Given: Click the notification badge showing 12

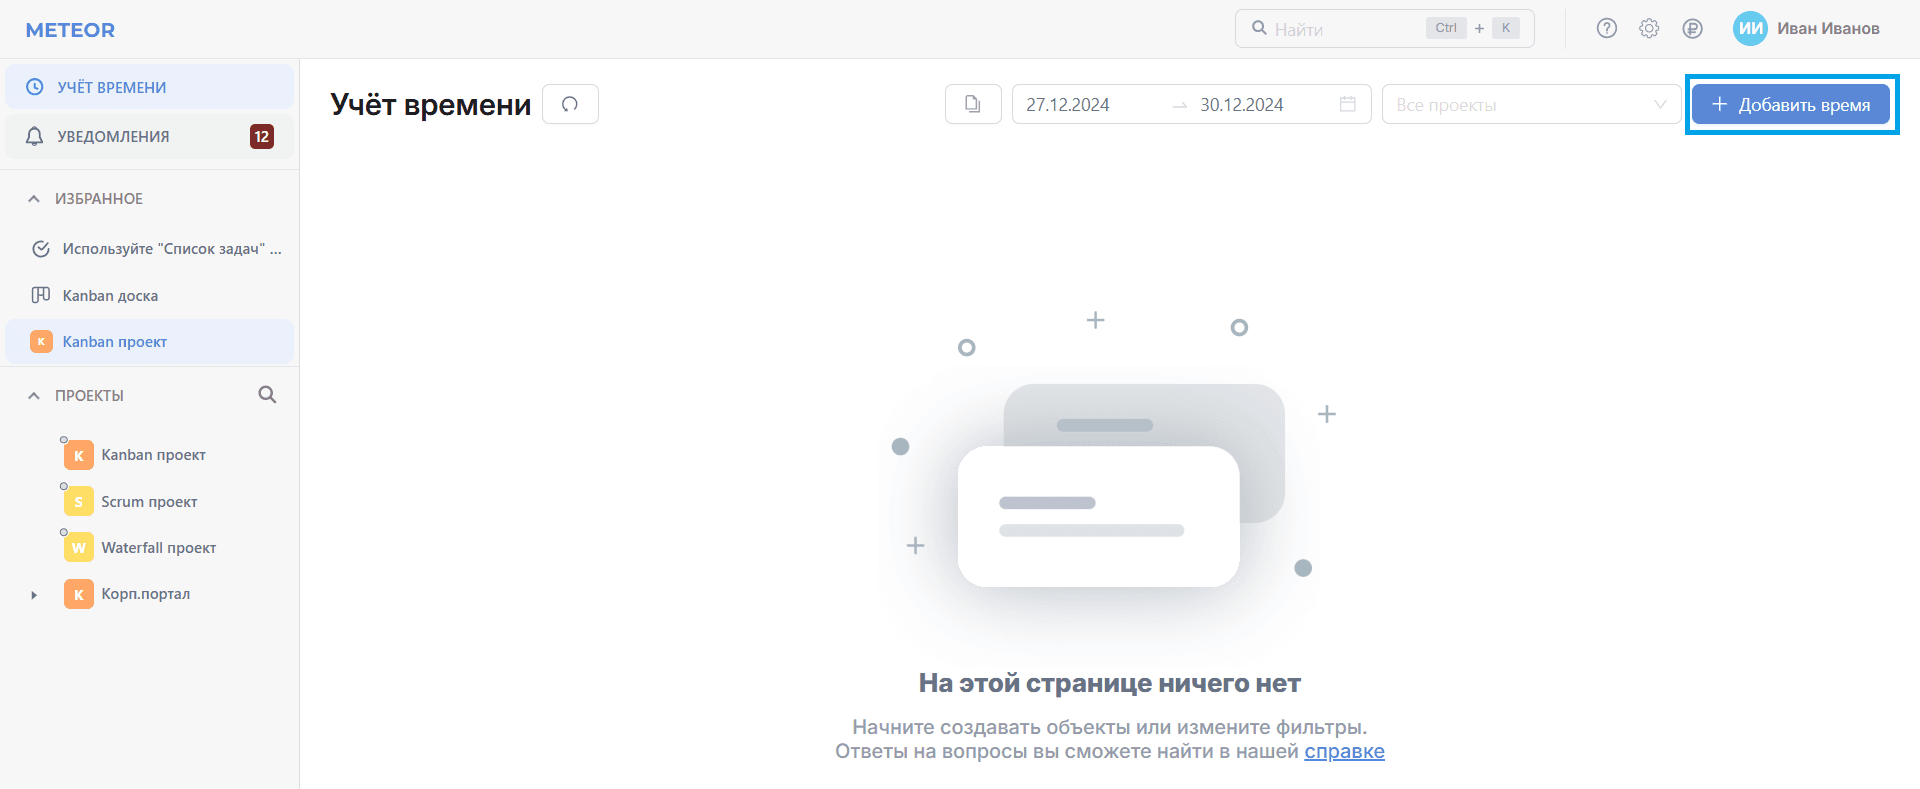Looking at the screenshot, I should 262,137.
